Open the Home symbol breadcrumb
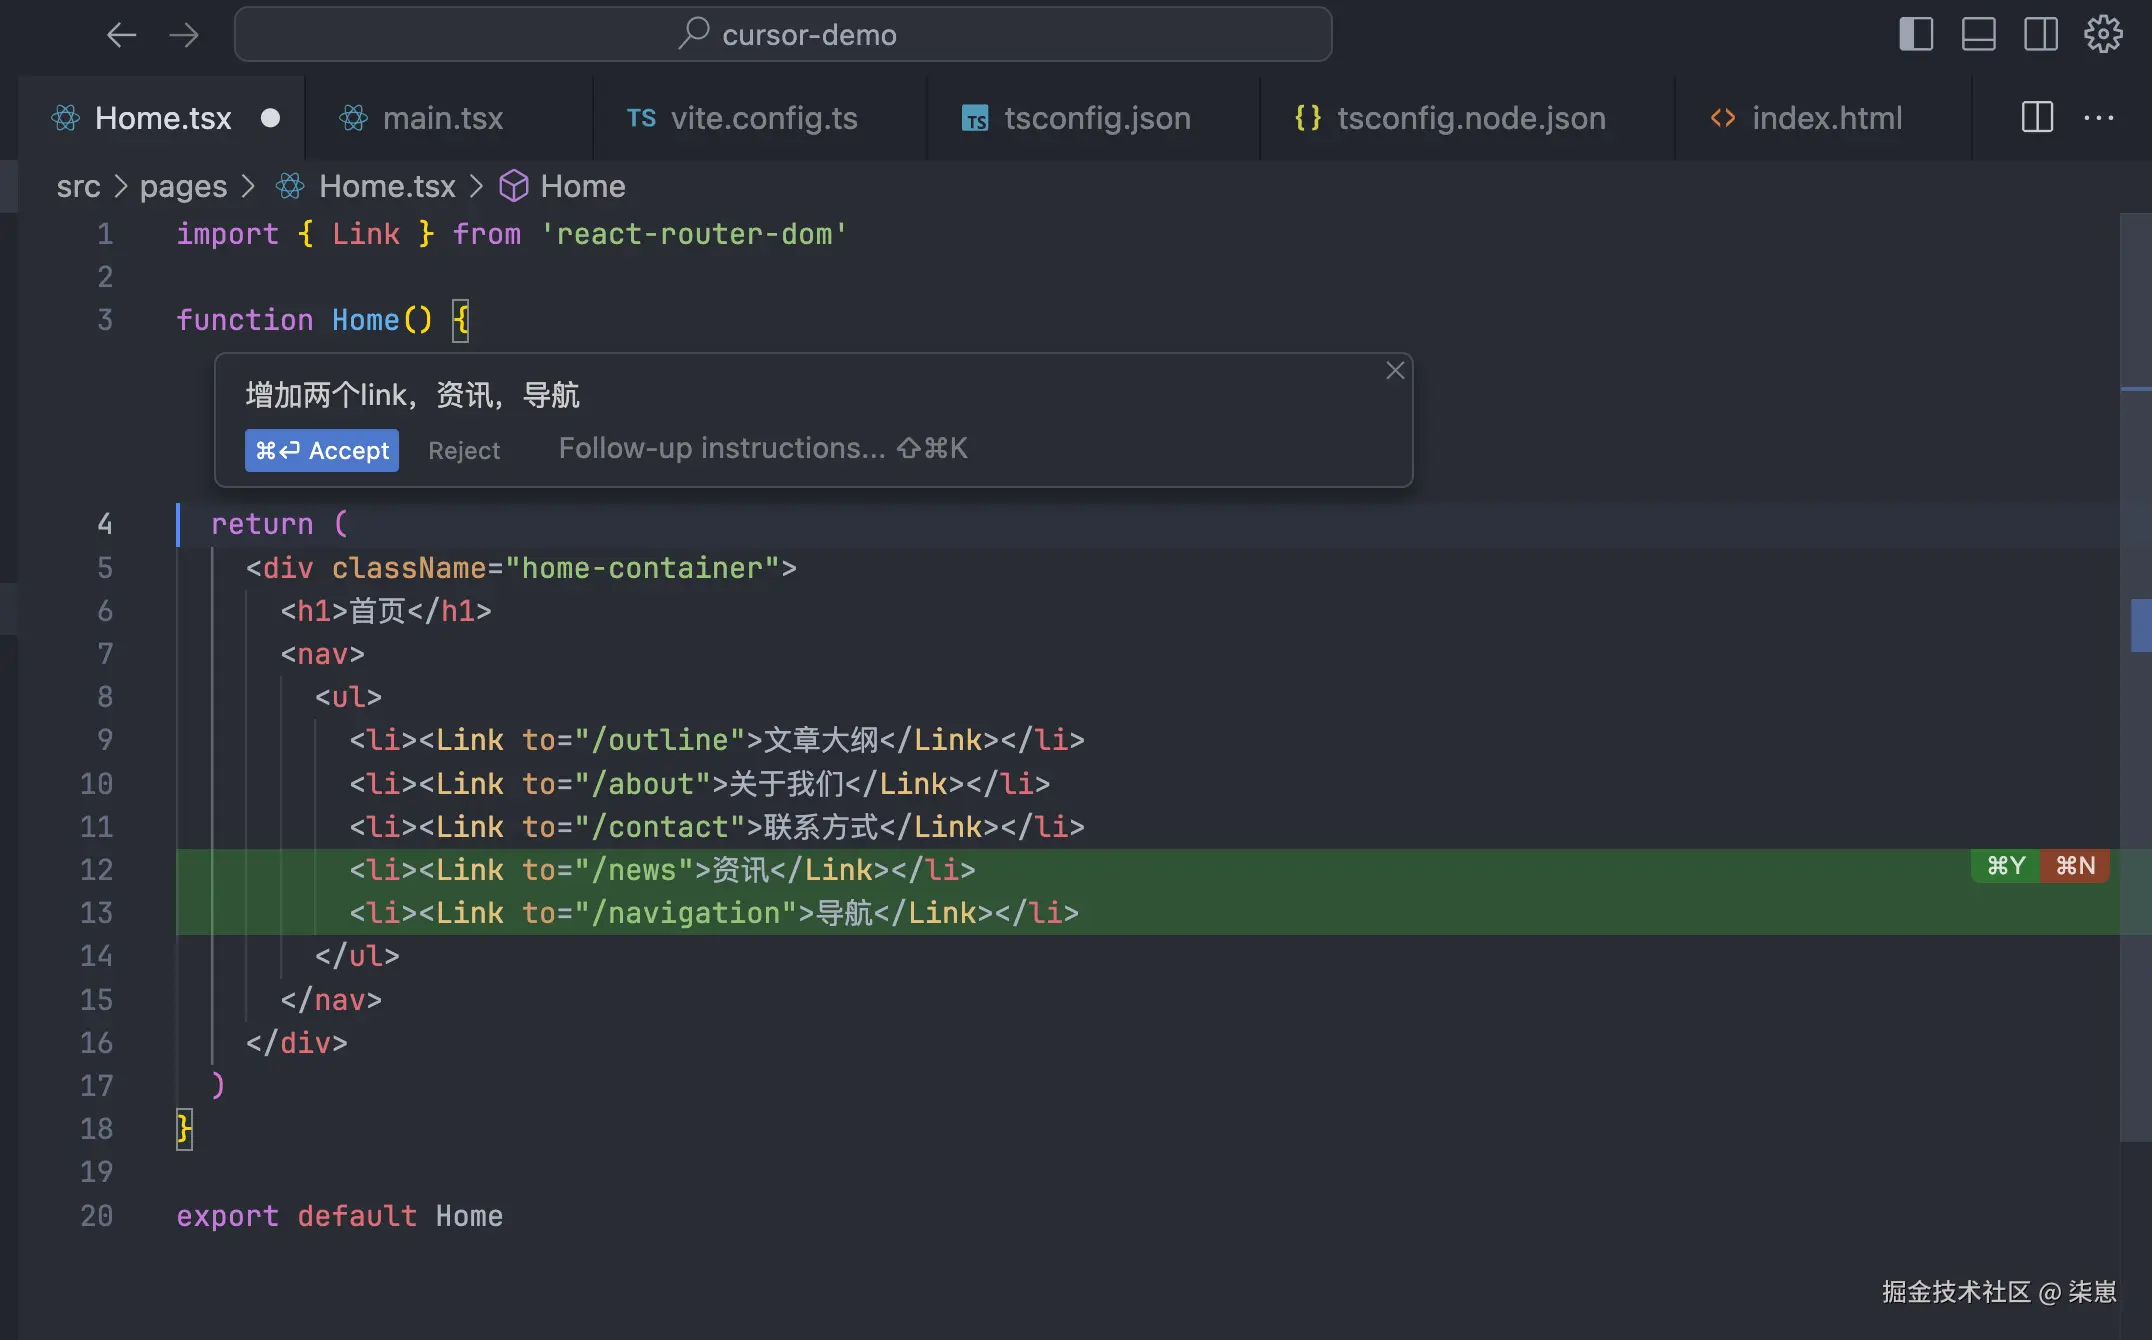 [x=582, y=187]
